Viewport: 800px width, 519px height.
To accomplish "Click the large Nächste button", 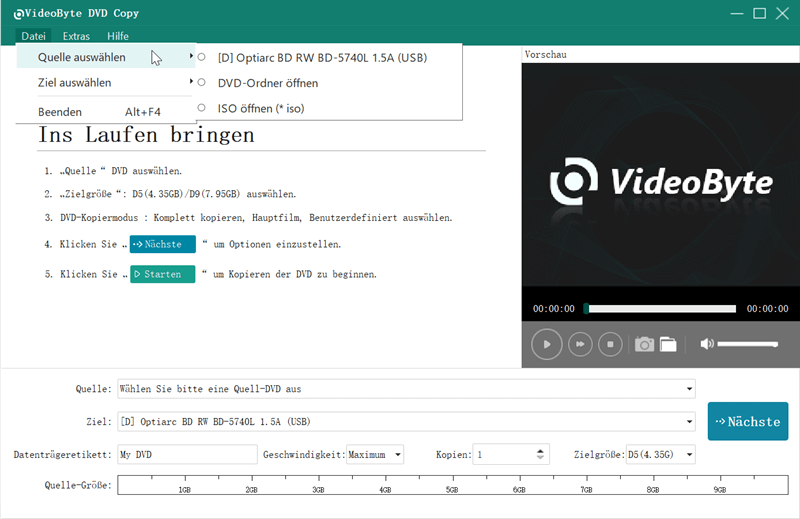I will point(748,421).
